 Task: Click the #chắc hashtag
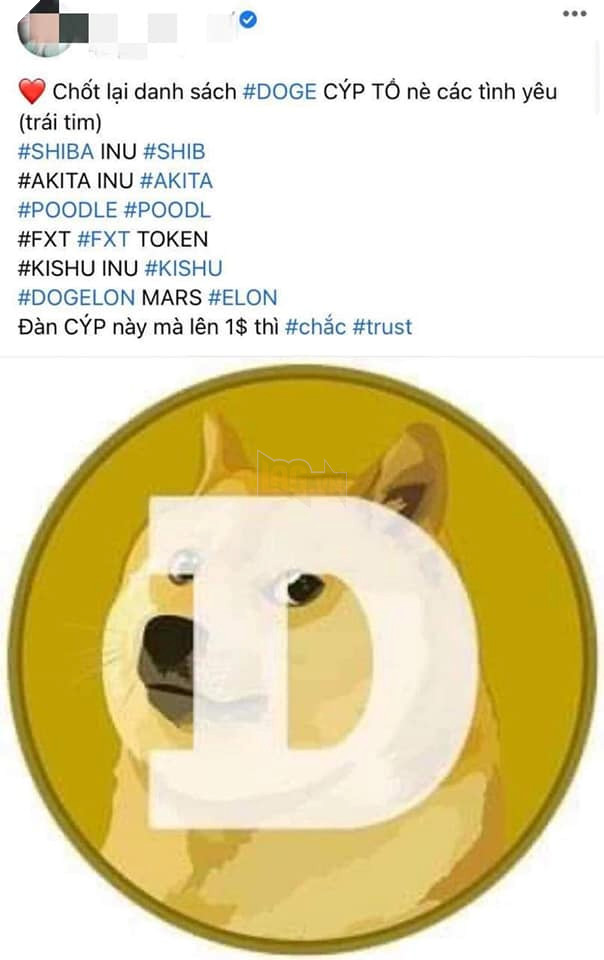tap(315, 326)
